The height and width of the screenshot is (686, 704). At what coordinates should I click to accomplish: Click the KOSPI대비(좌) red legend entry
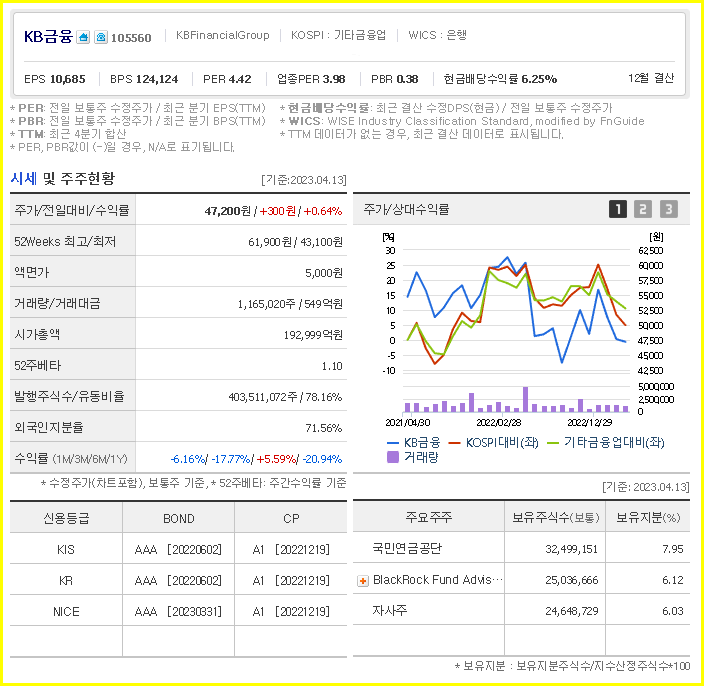[x=493, y=443]
